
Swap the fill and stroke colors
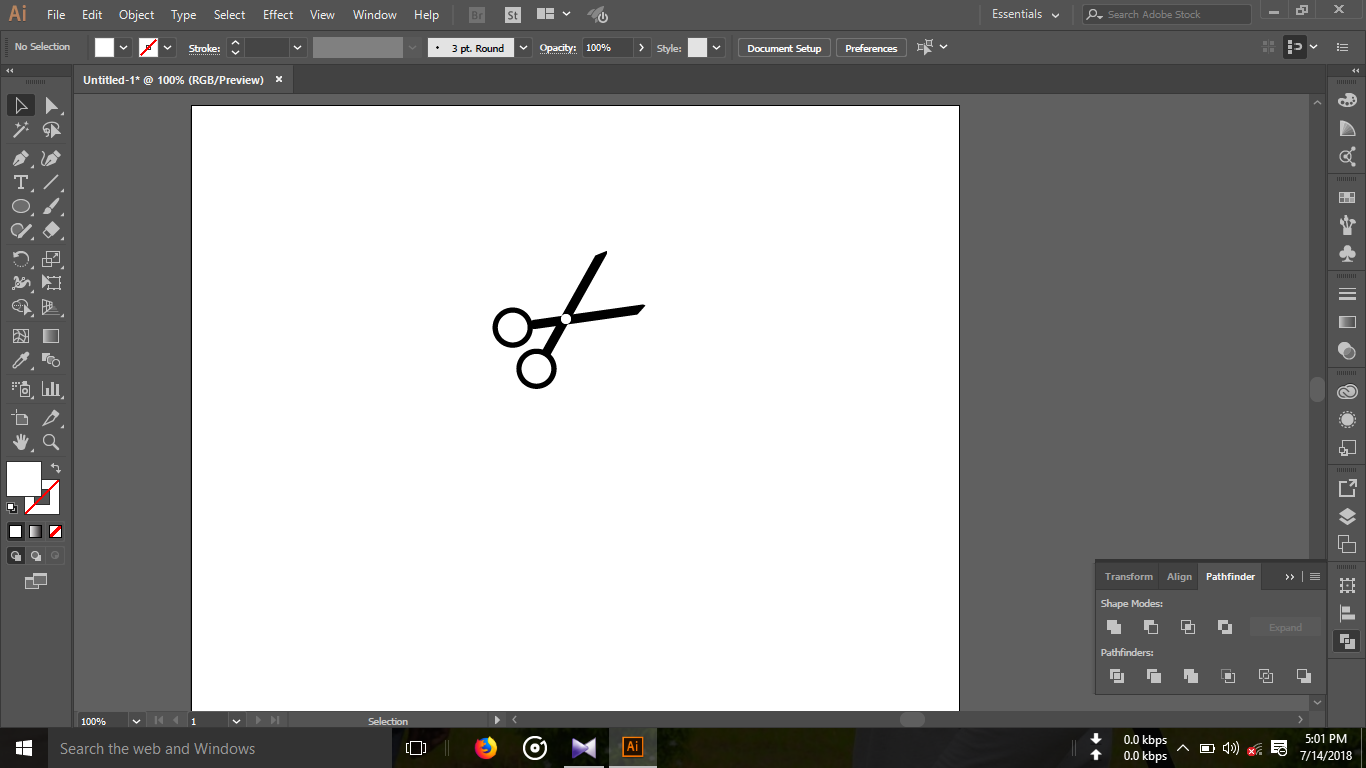(x=57, y=468)
